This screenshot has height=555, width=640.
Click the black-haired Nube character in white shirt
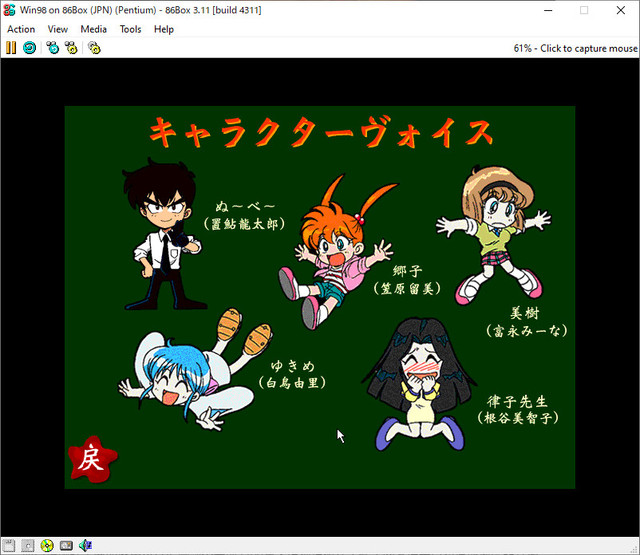[x=163, y=235]
